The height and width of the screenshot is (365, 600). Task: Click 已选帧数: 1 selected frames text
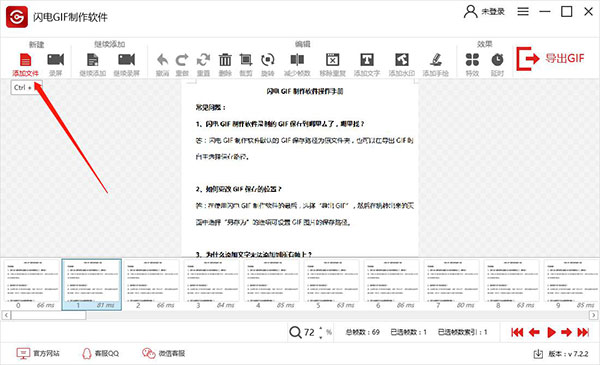click(x=408, y=332)
